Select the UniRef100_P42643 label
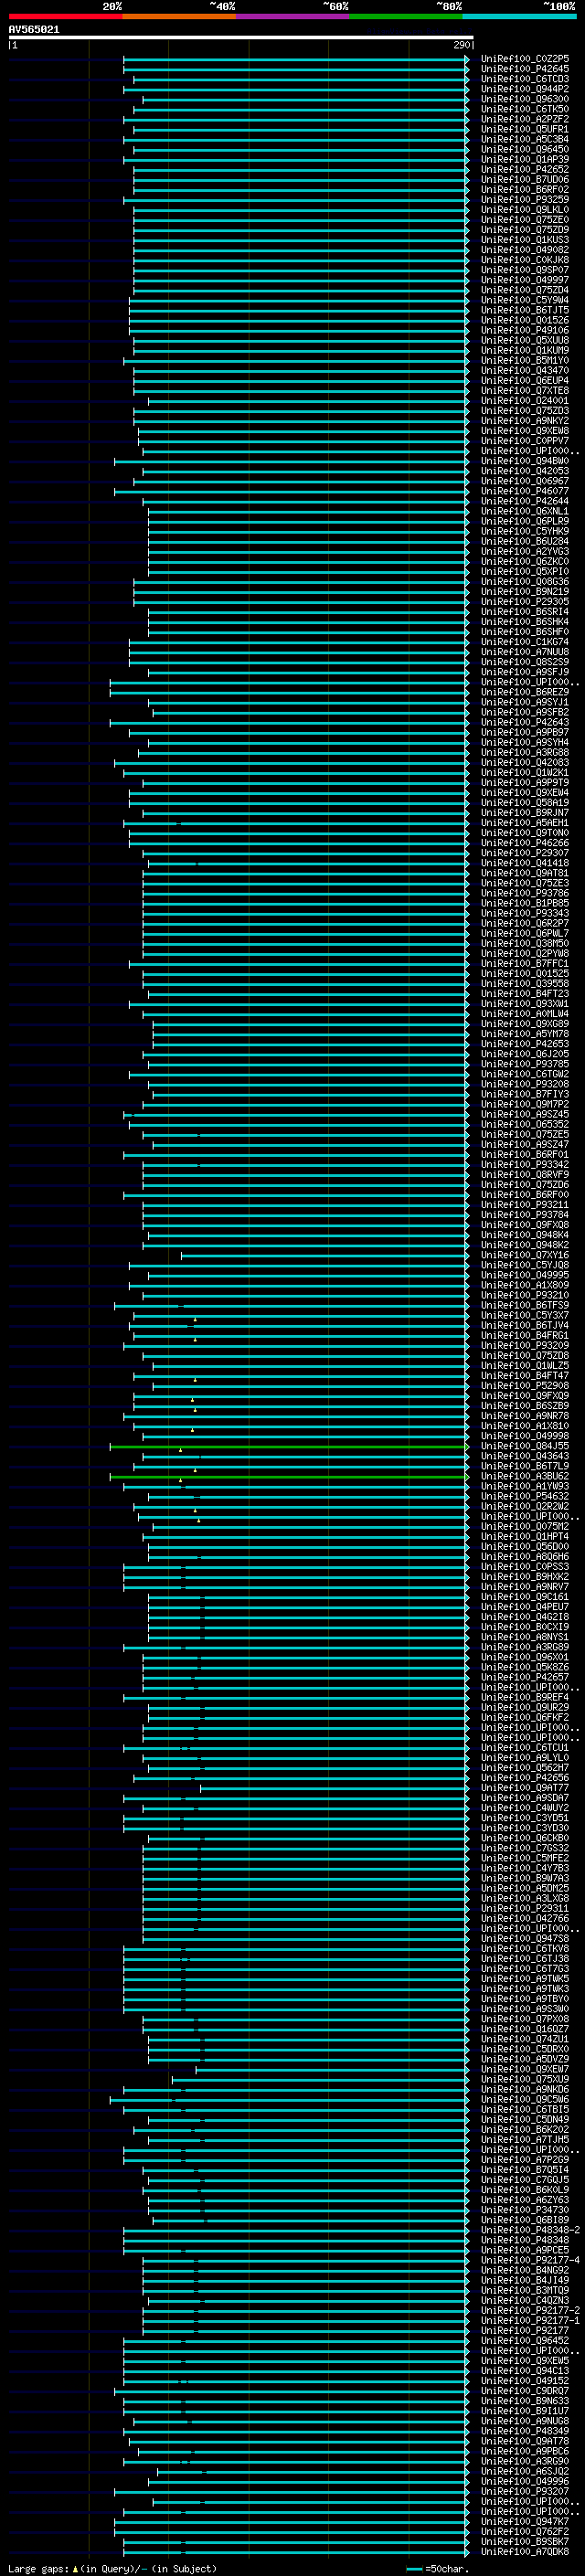The height and width of the screenshot is (2576, 585). point(525,722)
